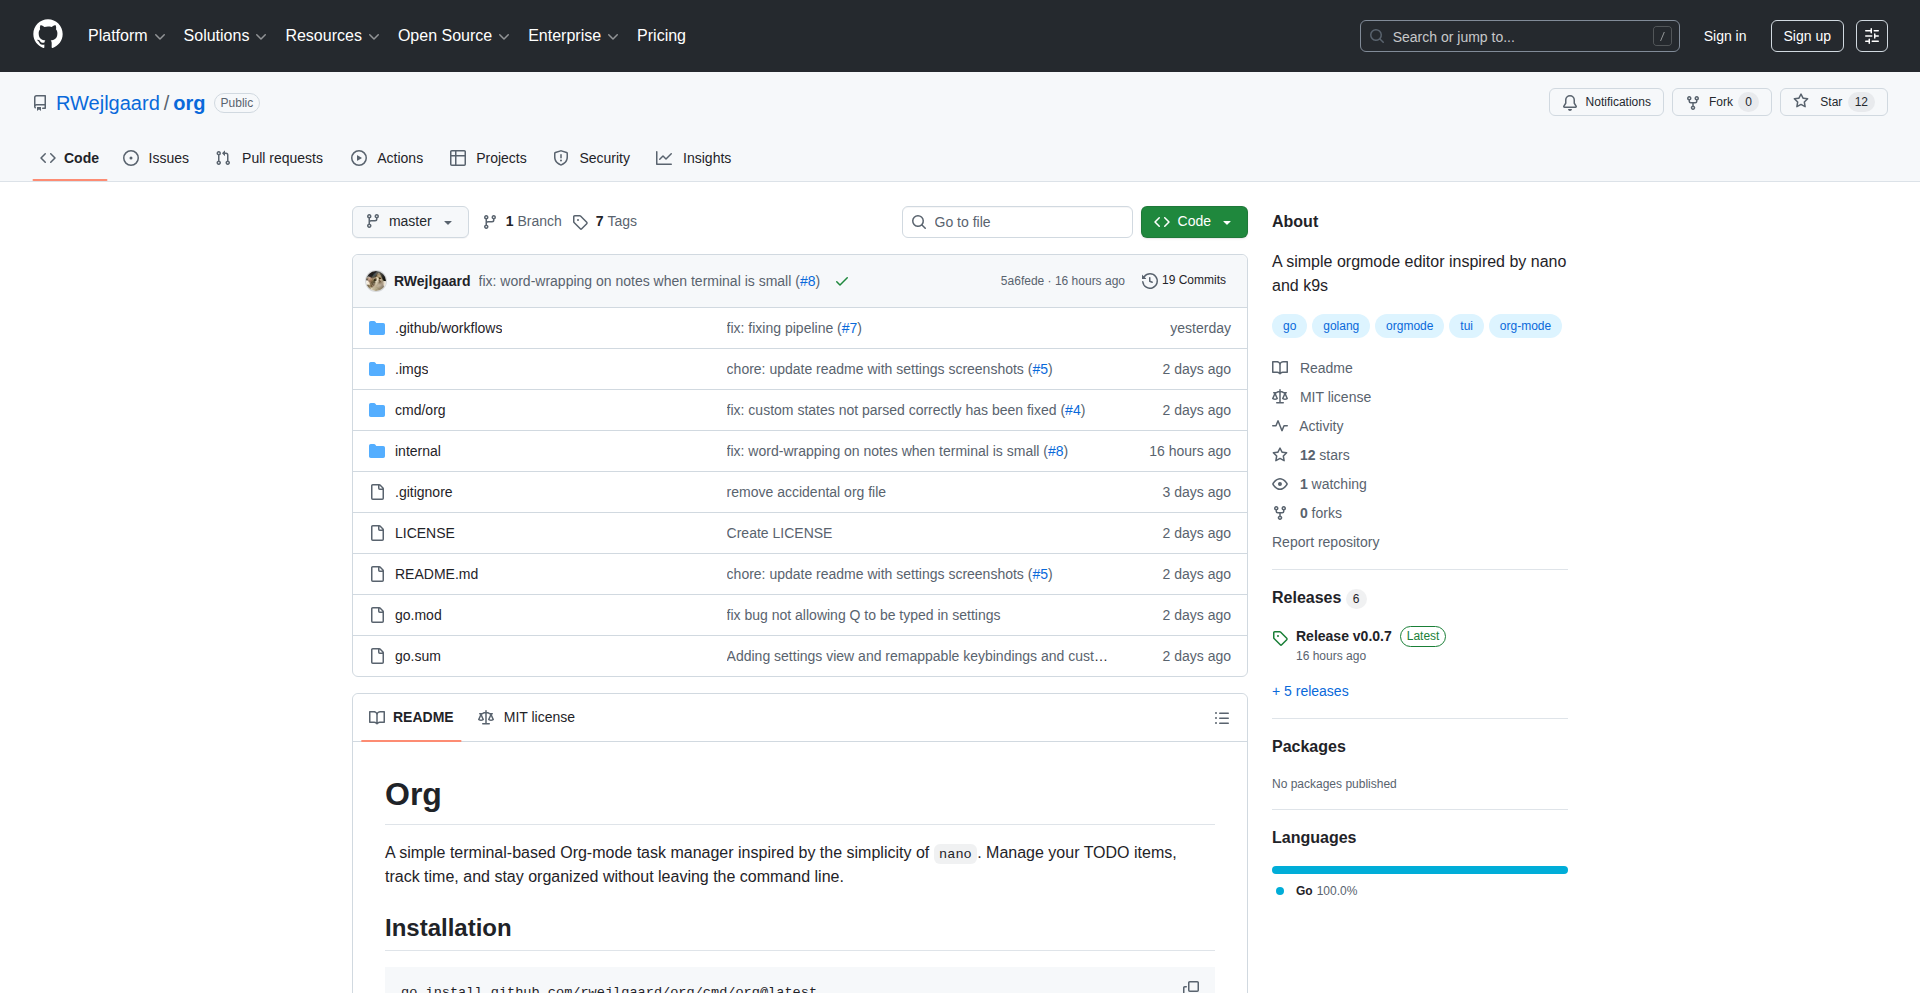Screen dimensions: 1920x993
Task: Click the green commit status checkmark
Action: [842, 282]
